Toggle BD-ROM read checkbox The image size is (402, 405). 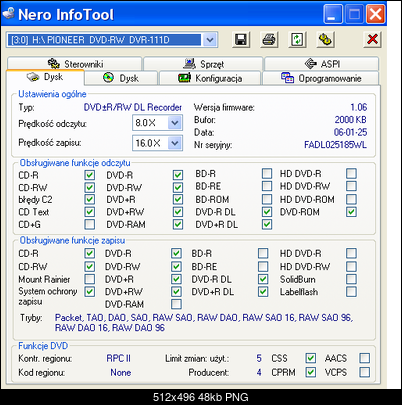pyautogui.click(x=267, y=199)
